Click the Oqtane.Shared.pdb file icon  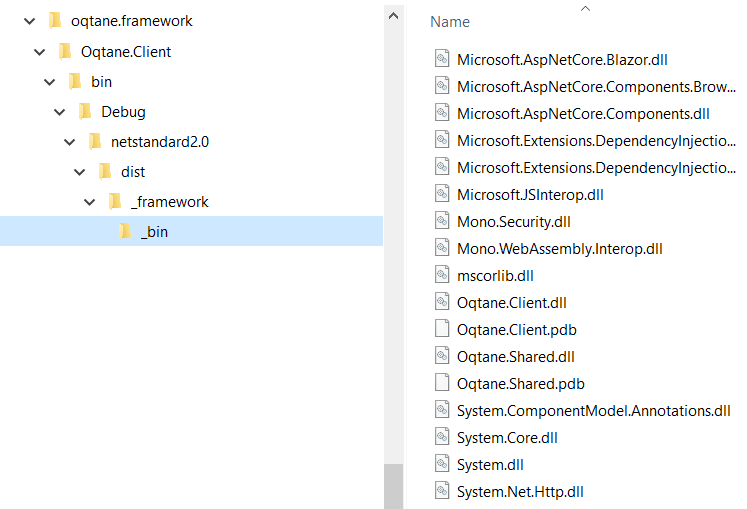coord(442,383)
